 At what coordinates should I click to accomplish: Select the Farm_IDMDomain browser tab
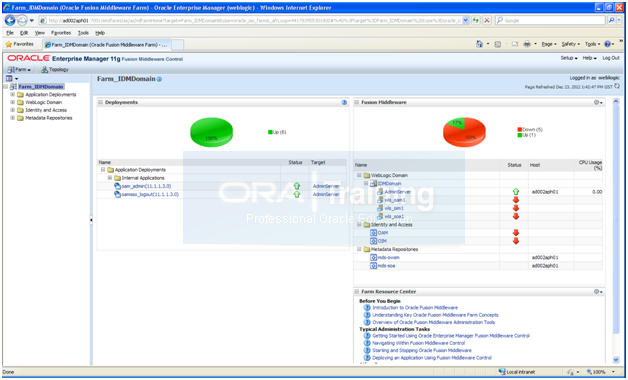pos(106,45)
